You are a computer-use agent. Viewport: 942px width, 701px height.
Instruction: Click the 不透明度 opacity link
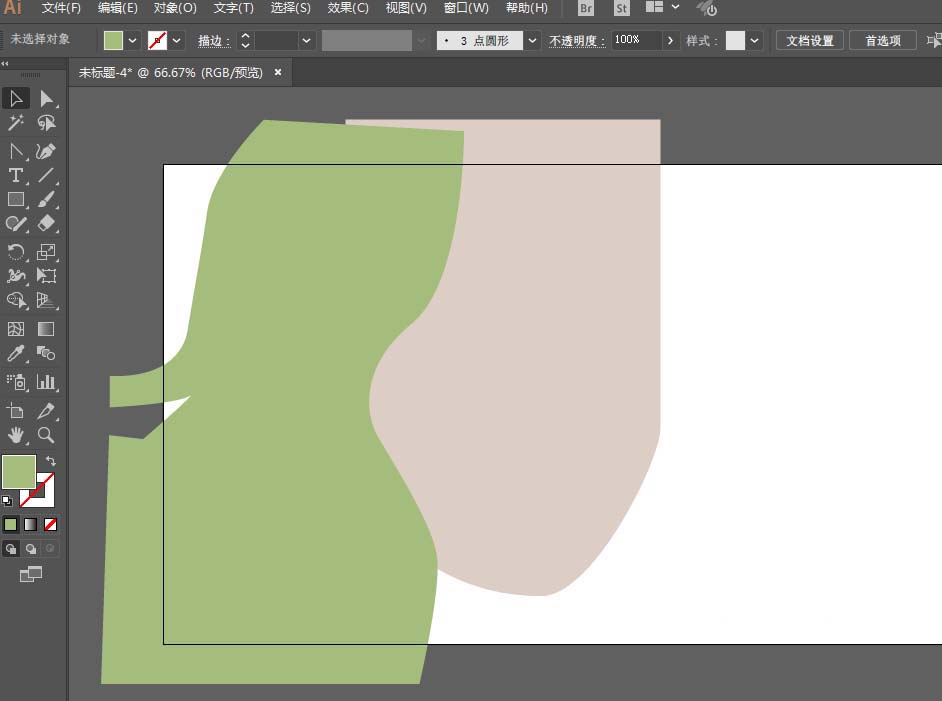(577, 40)
